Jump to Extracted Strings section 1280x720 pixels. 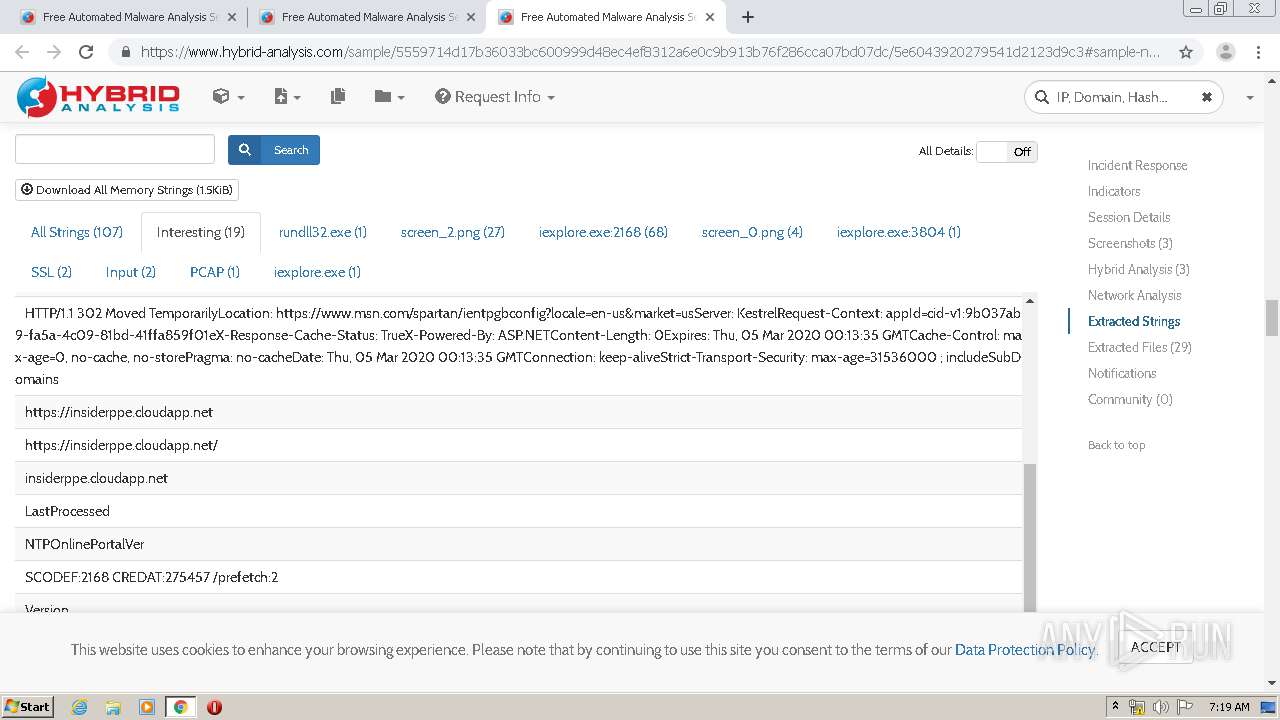(1134, 321)
